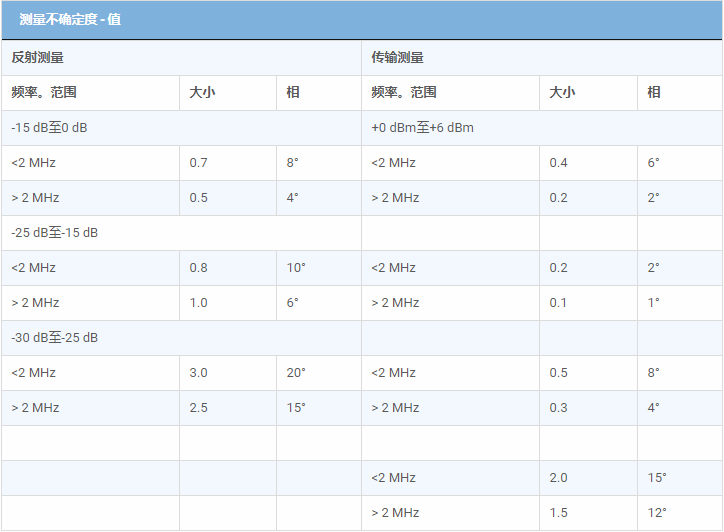The image size is (724, 532).
Task: Select the +0 dBm至+6 dBm range row
Action: point(422,128)
